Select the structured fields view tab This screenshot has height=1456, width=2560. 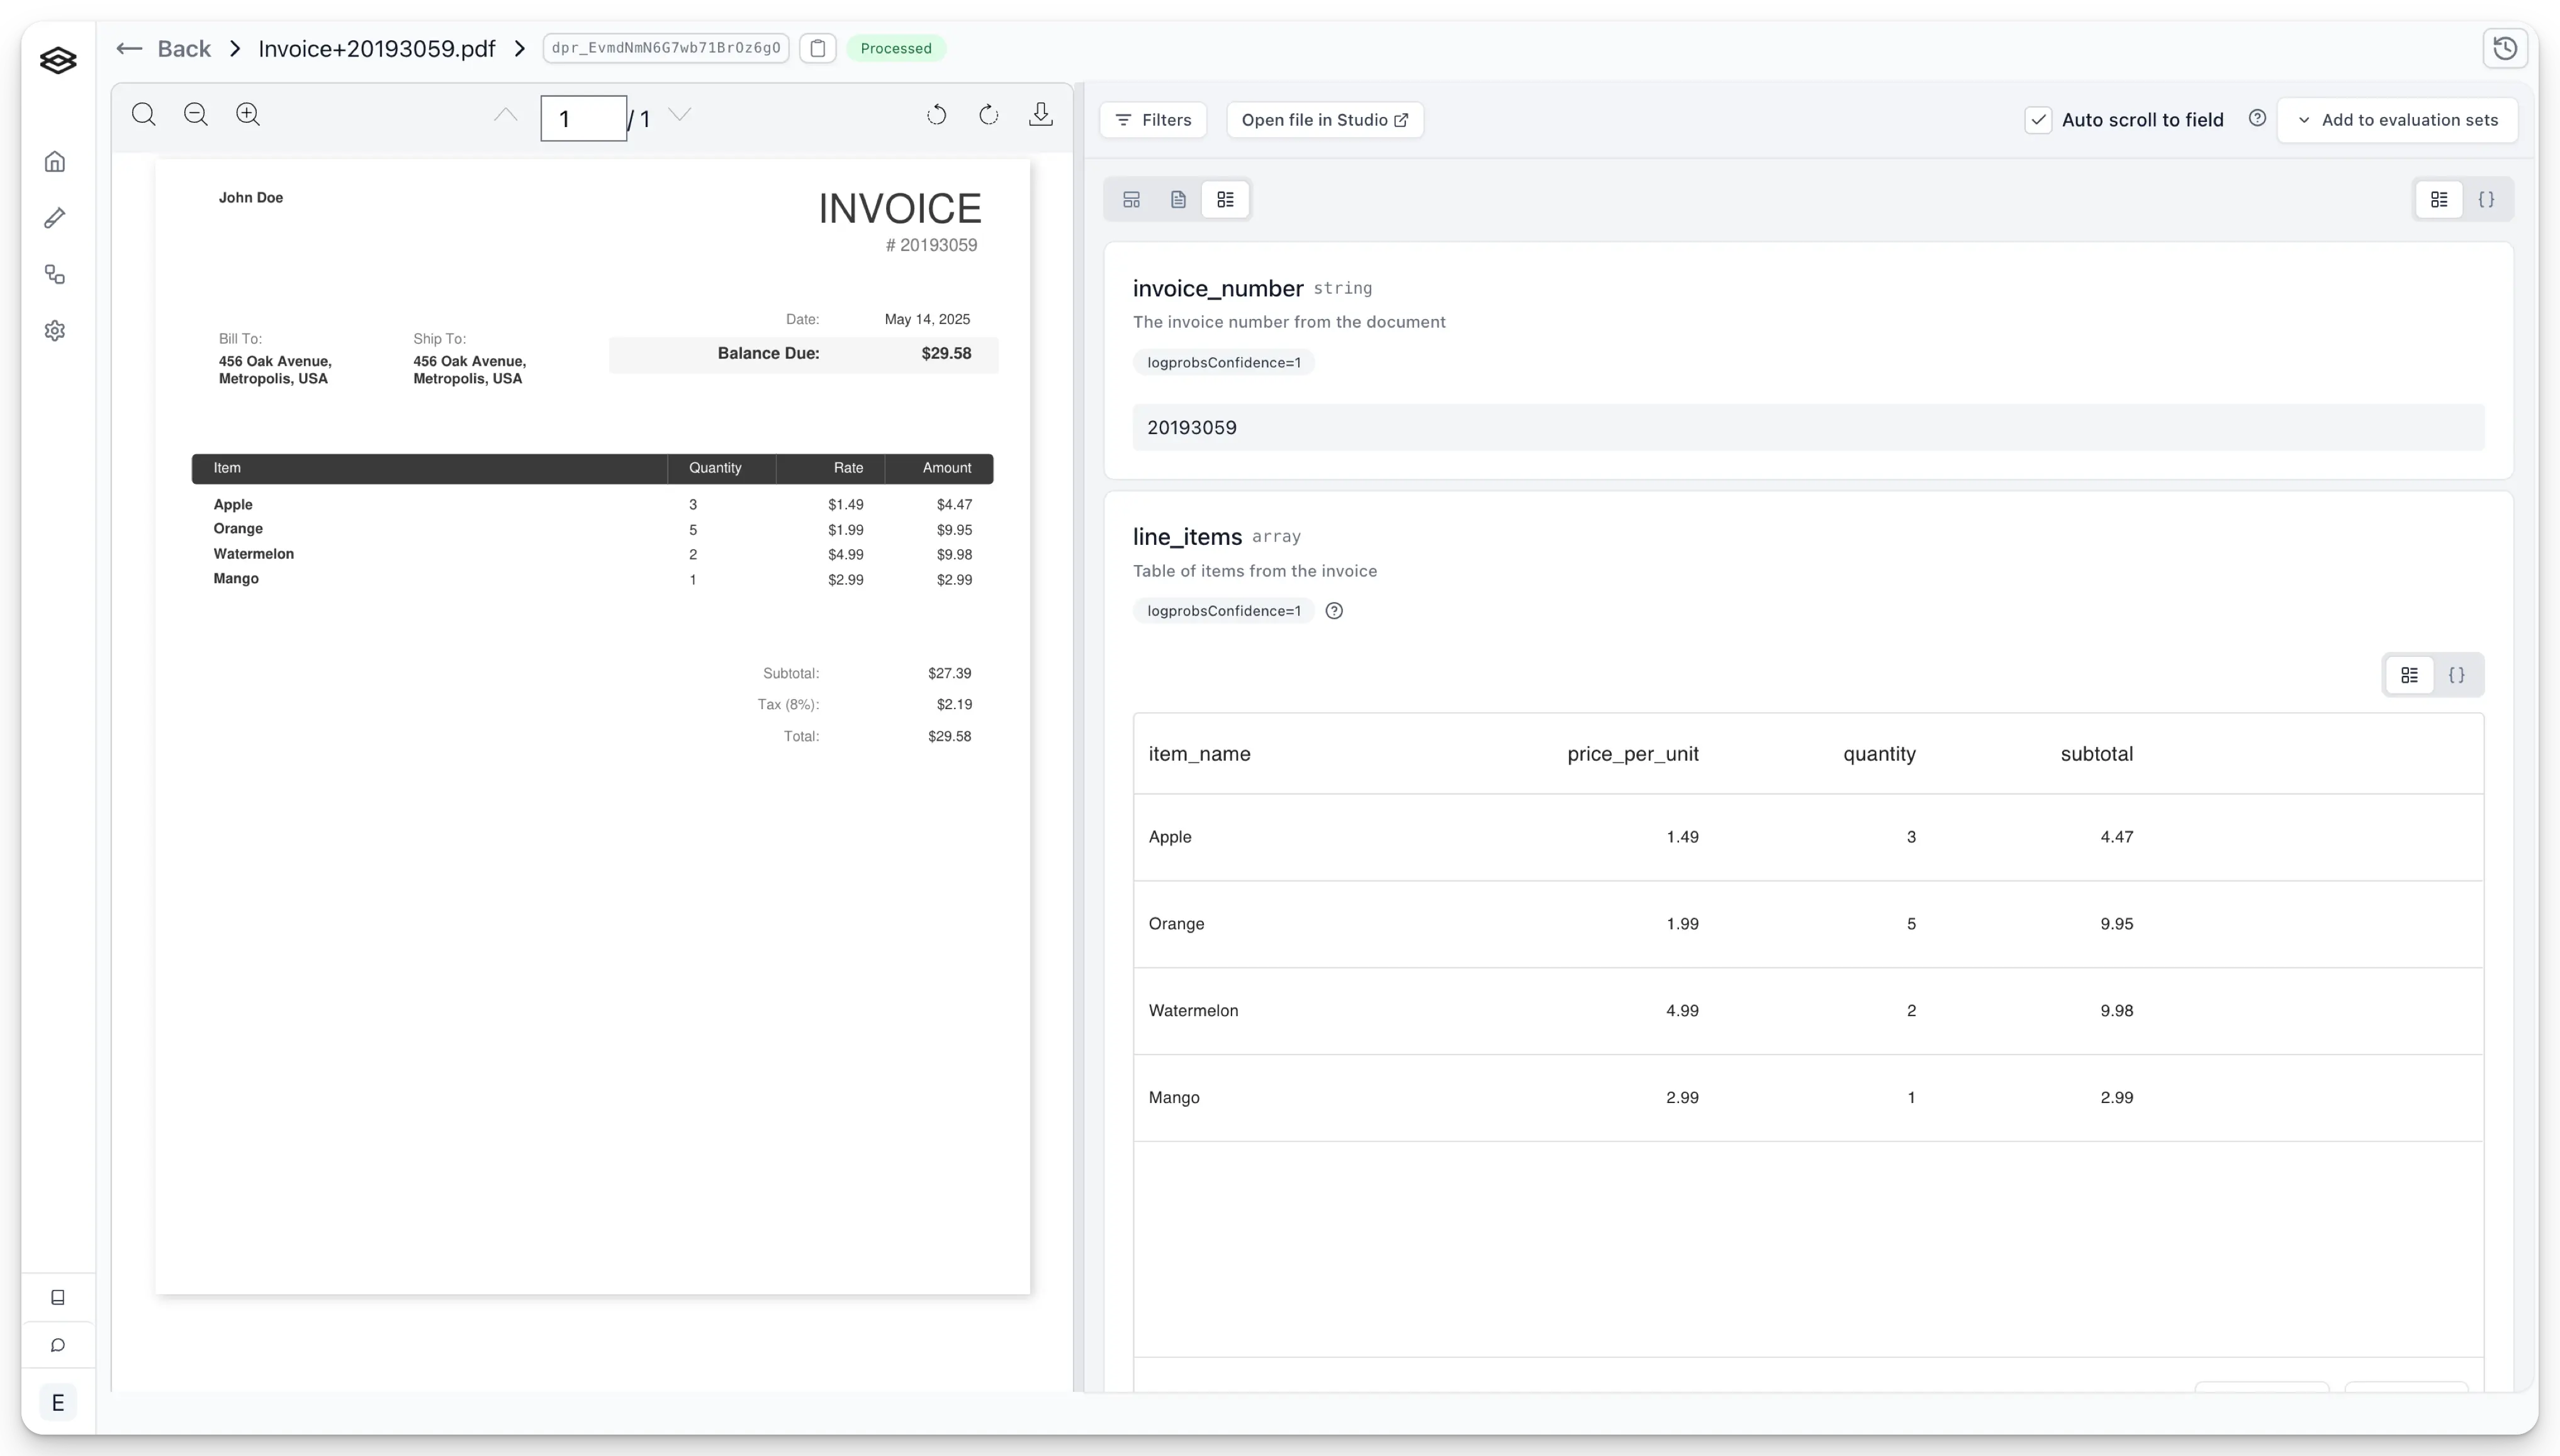(x=1225, y=199)
